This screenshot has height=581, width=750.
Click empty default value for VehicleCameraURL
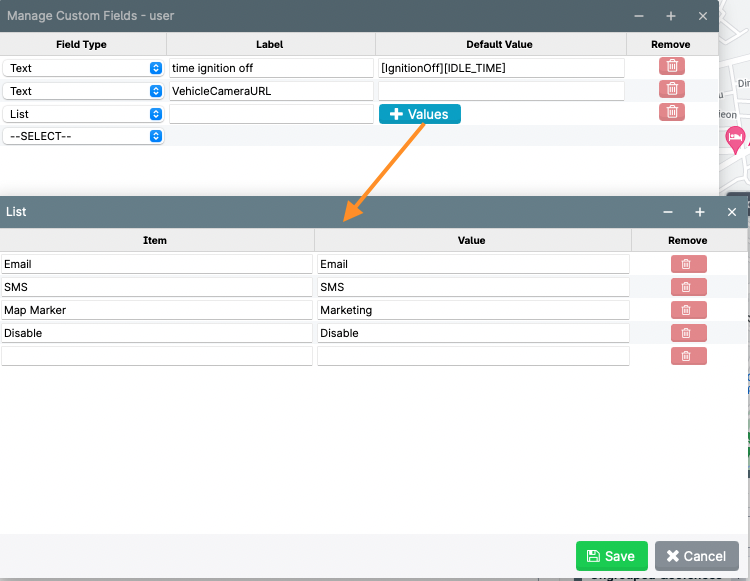tap(501, 91)
